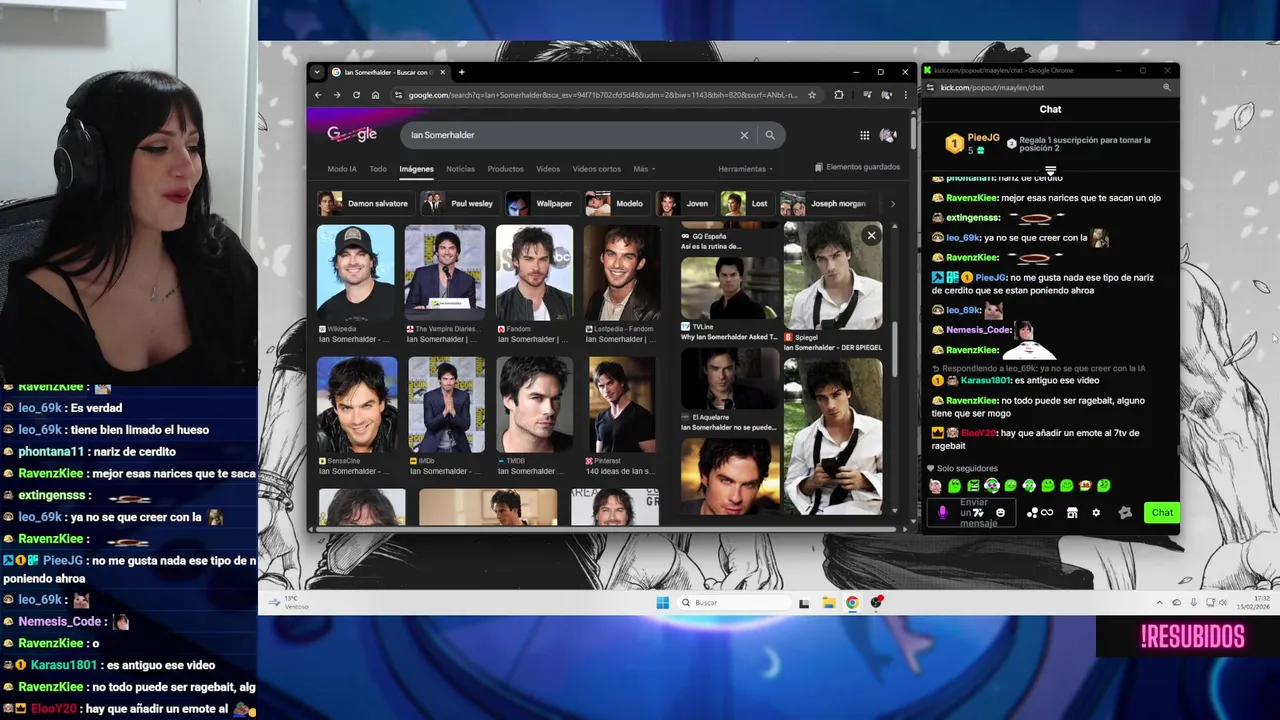Screen dimensions: 1280x720
Task: Open the Google account avatar
Action: 888,135
